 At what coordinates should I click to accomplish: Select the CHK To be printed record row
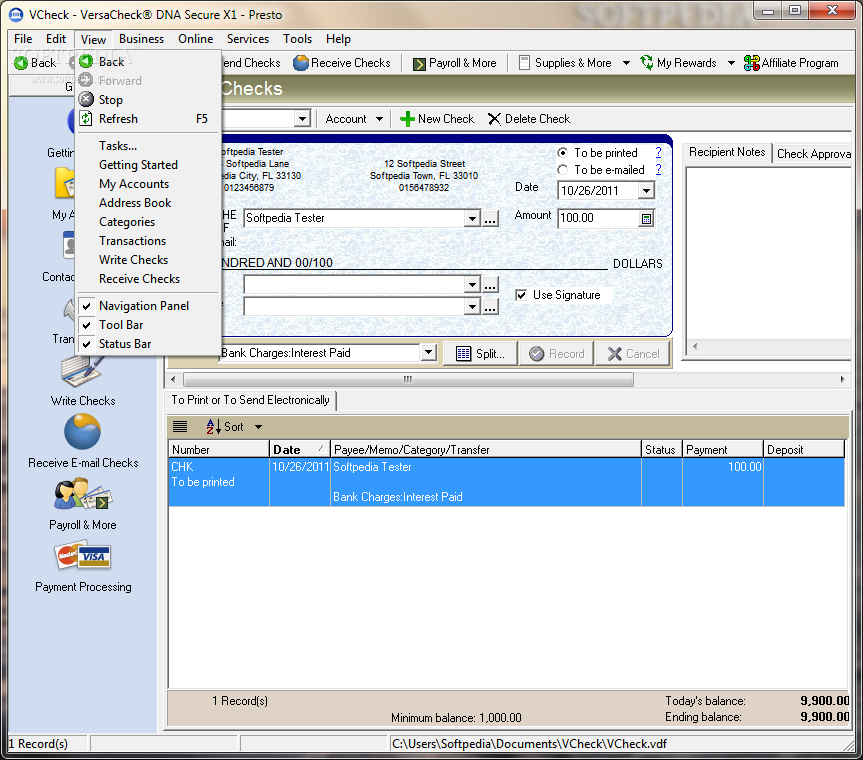pyautogui.click(x=506, y=482)
